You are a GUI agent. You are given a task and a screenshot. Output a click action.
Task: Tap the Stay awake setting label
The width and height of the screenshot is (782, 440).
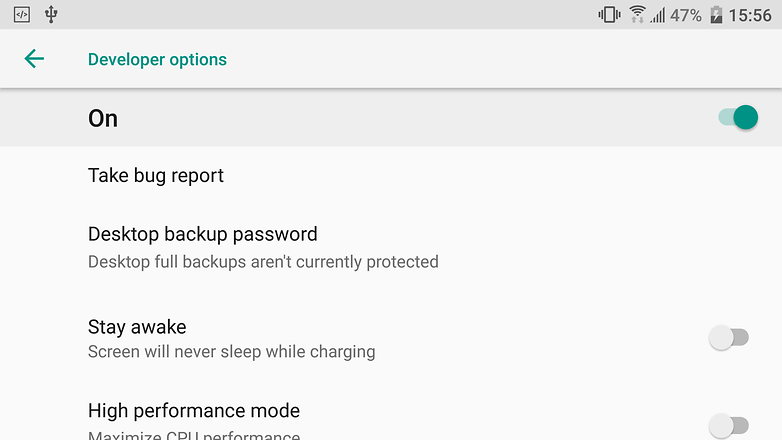point(137,327)
